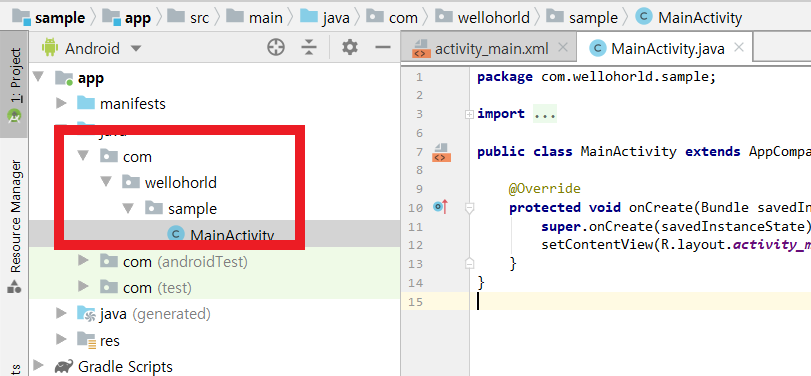The width and height of the screenshot is (811, 376).
Task: Select the res folder icon
Action: 86,340
